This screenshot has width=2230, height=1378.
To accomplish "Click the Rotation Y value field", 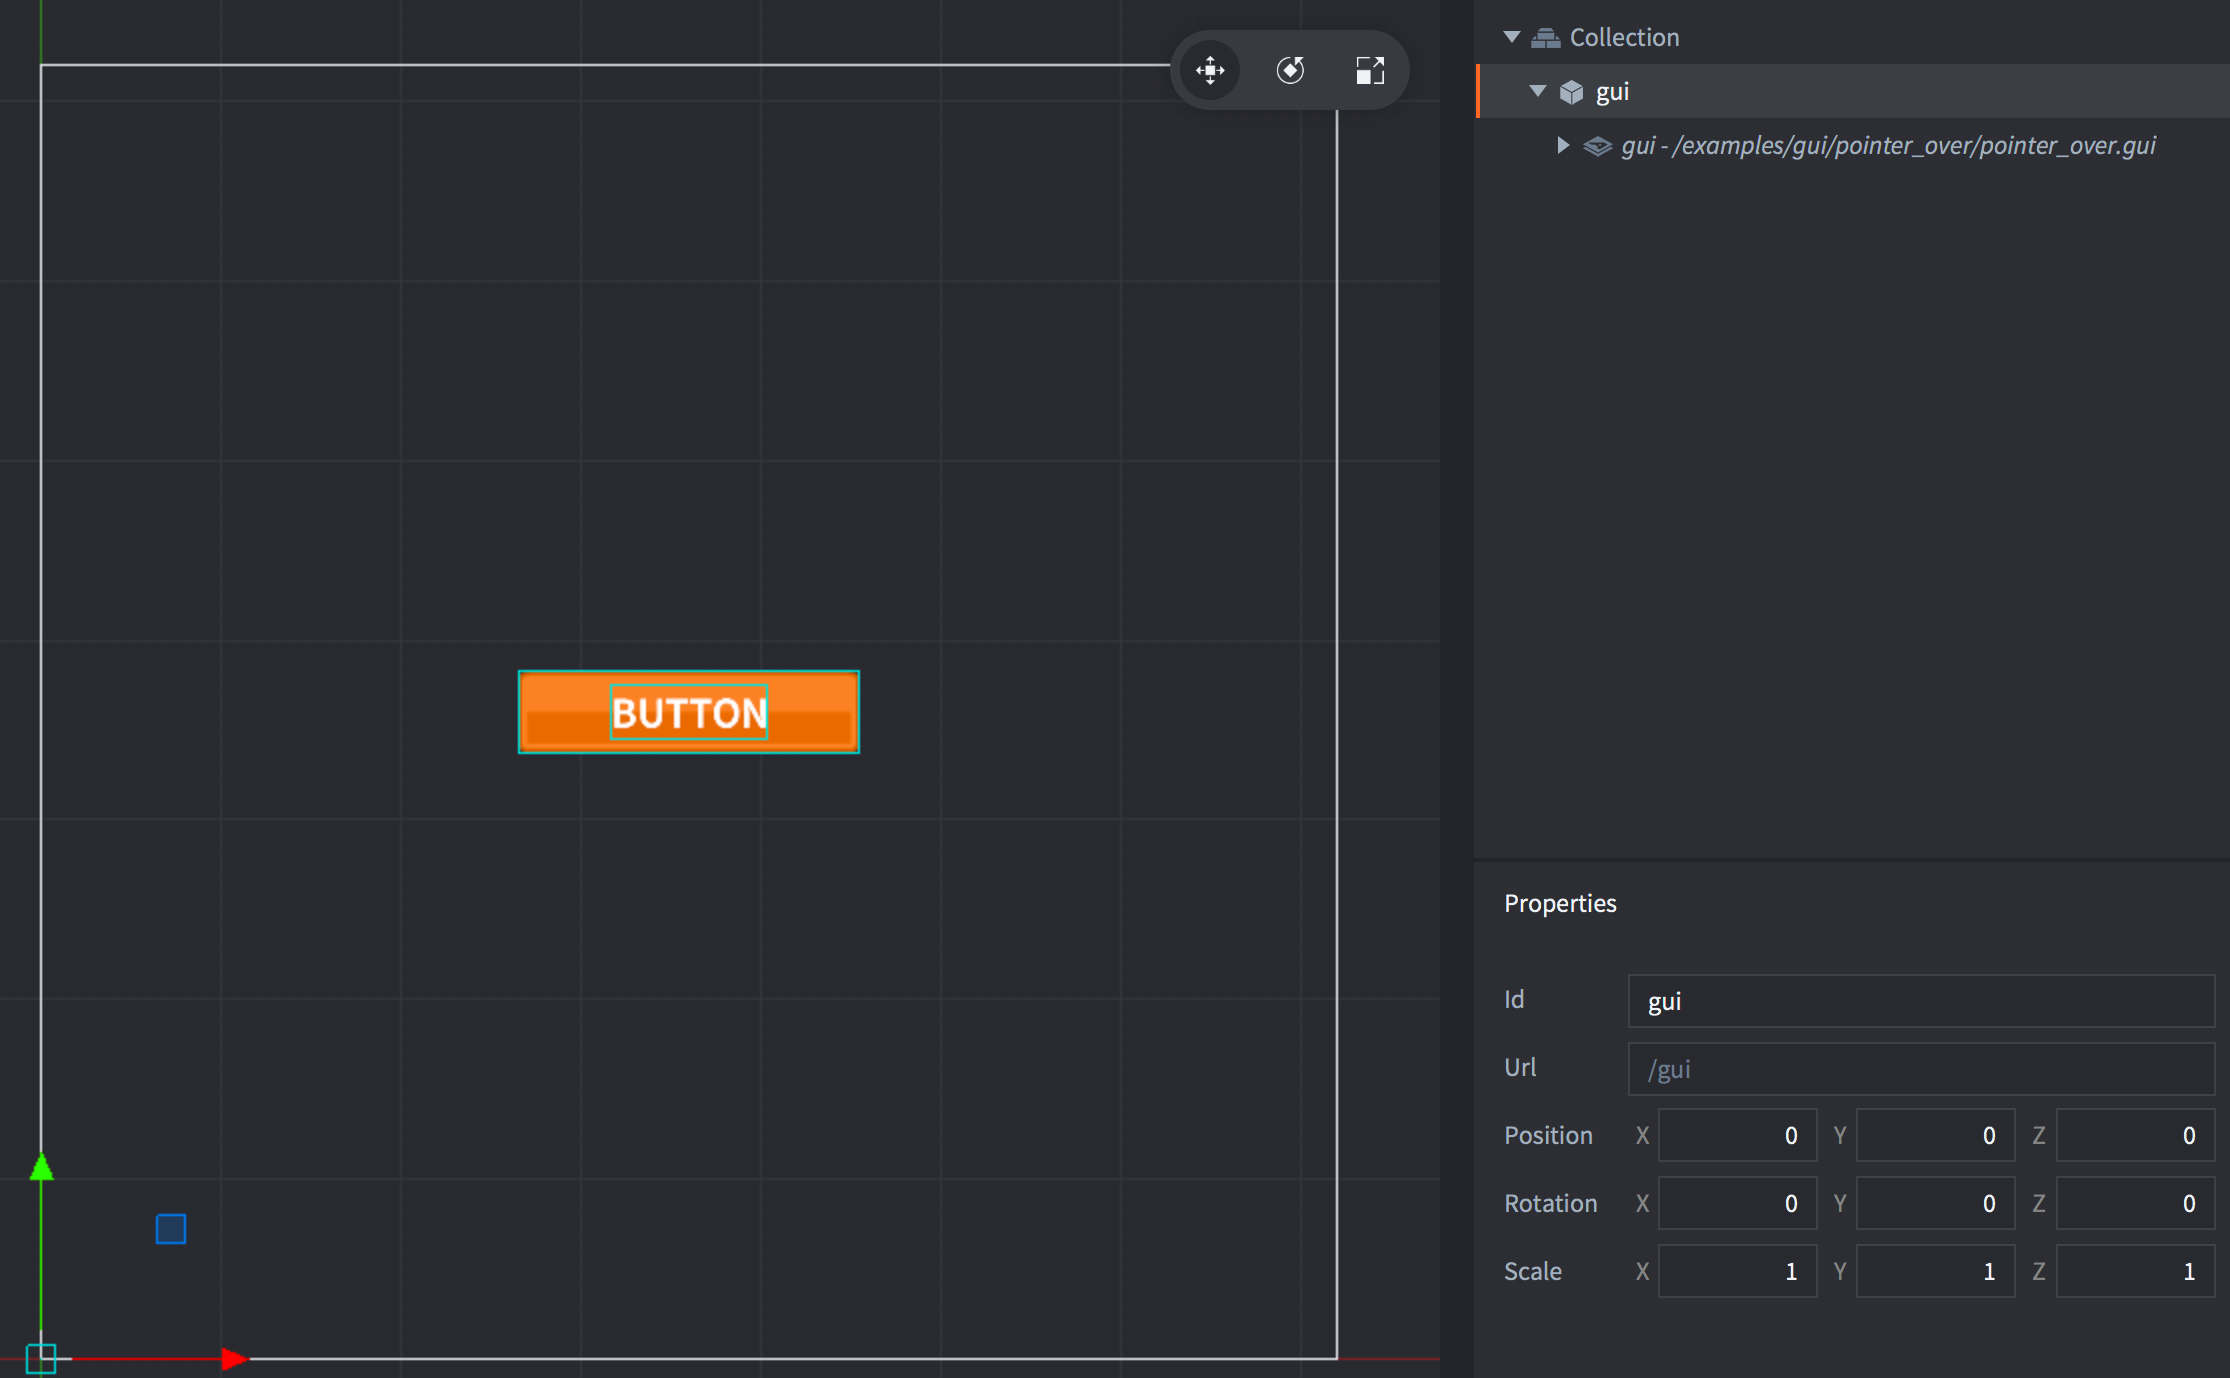I will [x=1935, y=1203].
